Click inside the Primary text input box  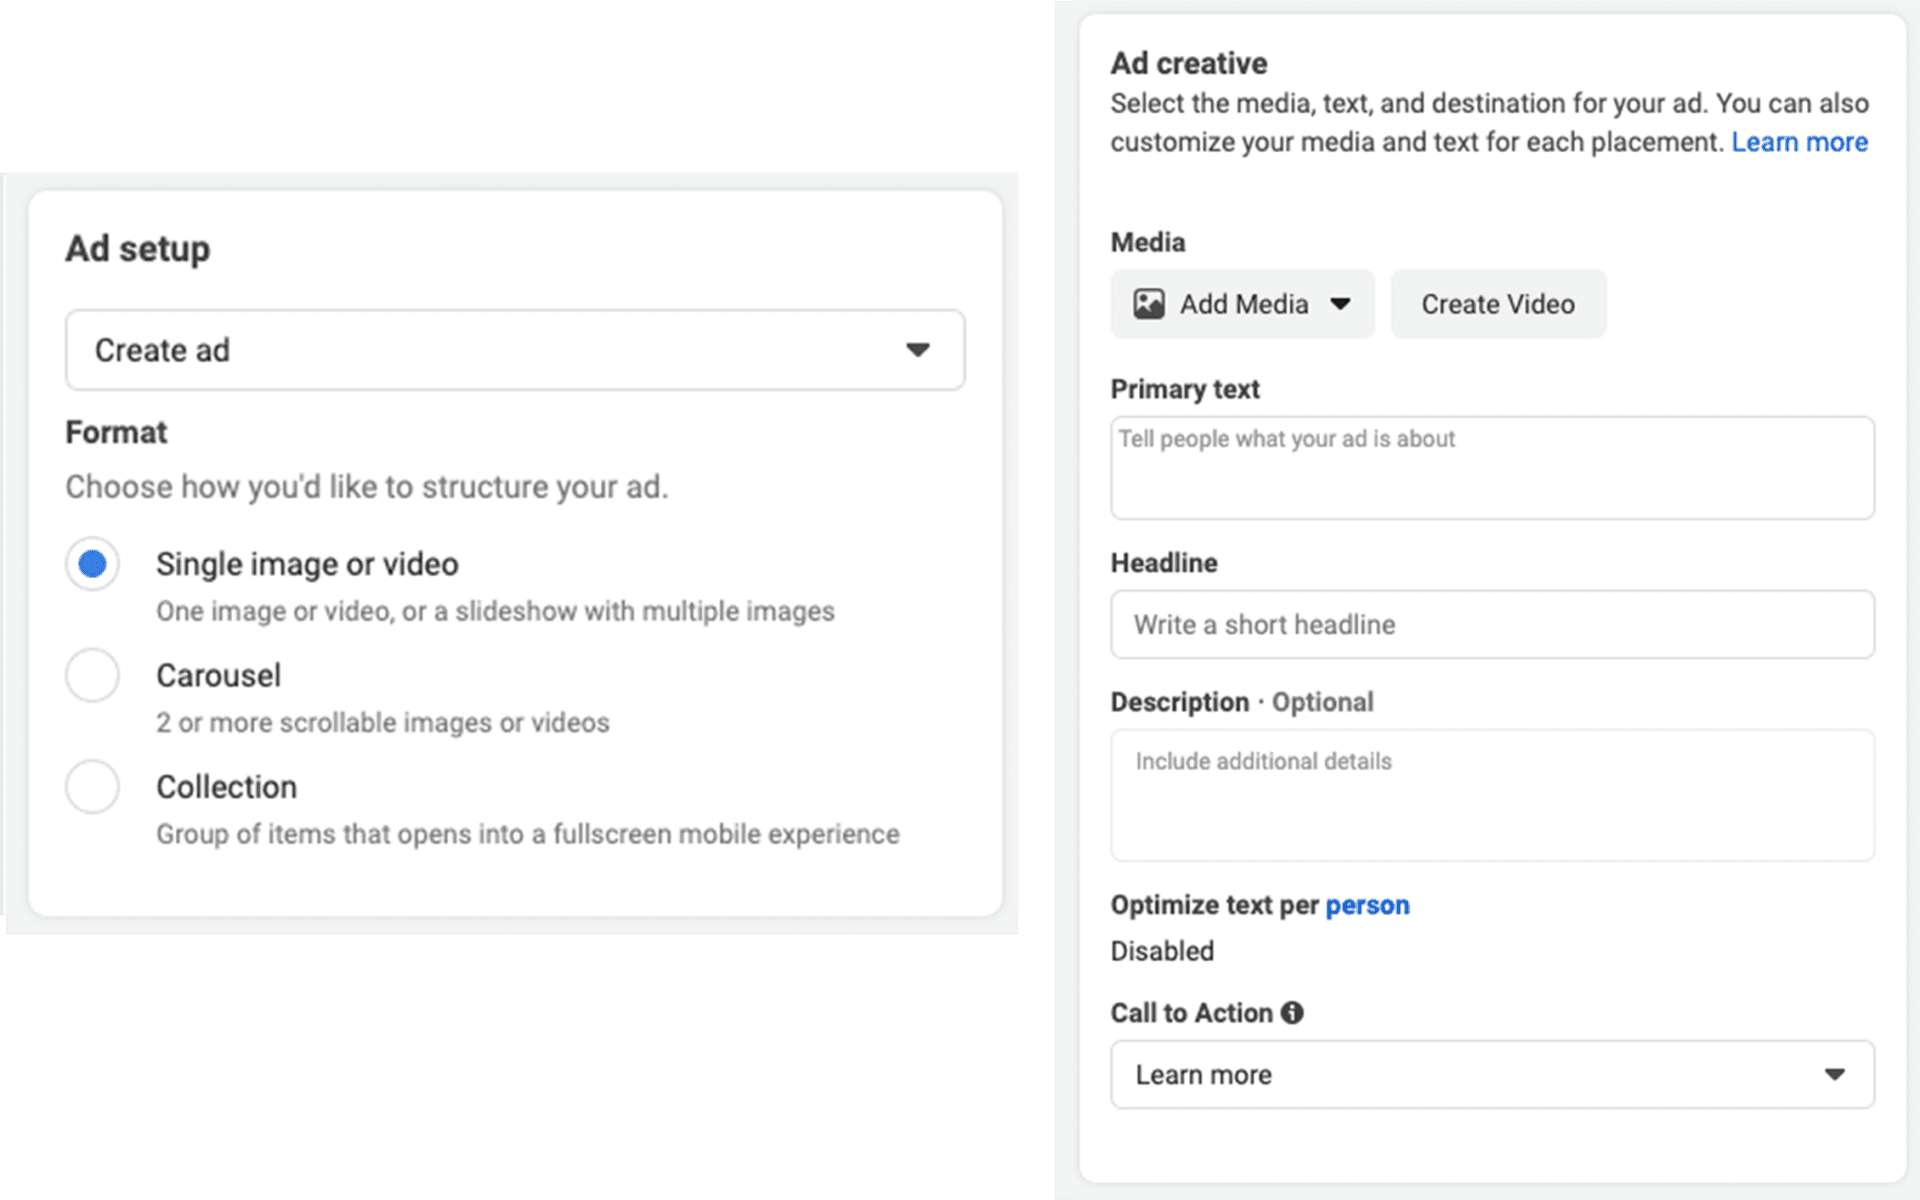(x=1492, y=468)
